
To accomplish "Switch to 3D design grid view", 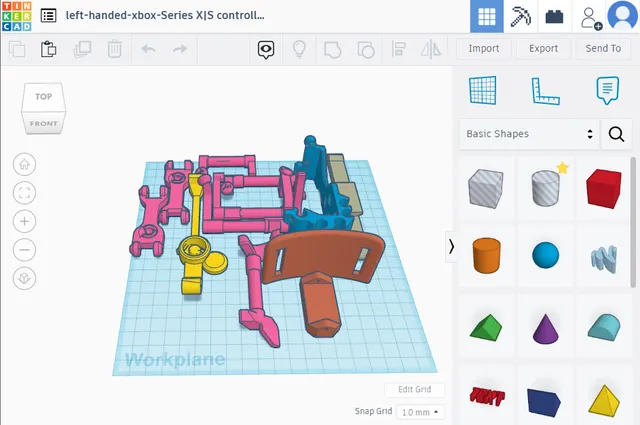I will 487,16.
